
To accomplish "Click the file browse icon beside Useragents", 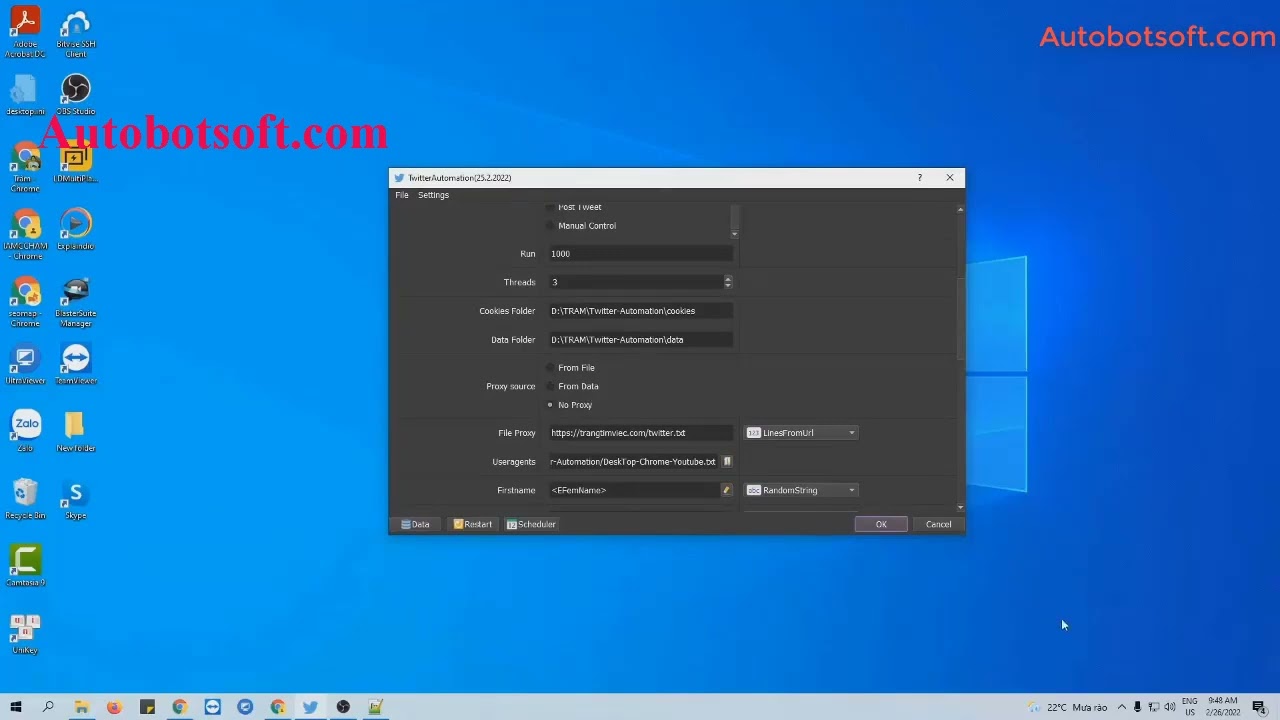I will point(727,461).
